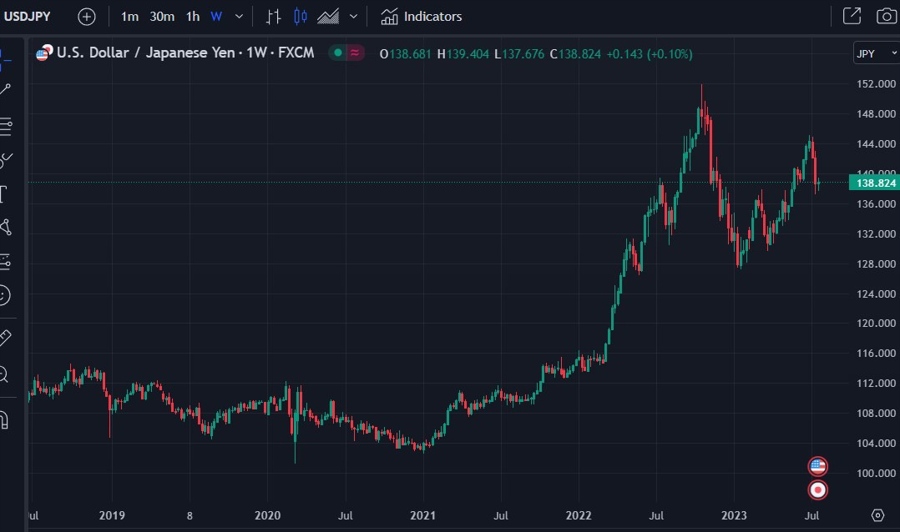Click the 100.000 price scale label
Screen dimensions: 900x532
click(876, 473)
